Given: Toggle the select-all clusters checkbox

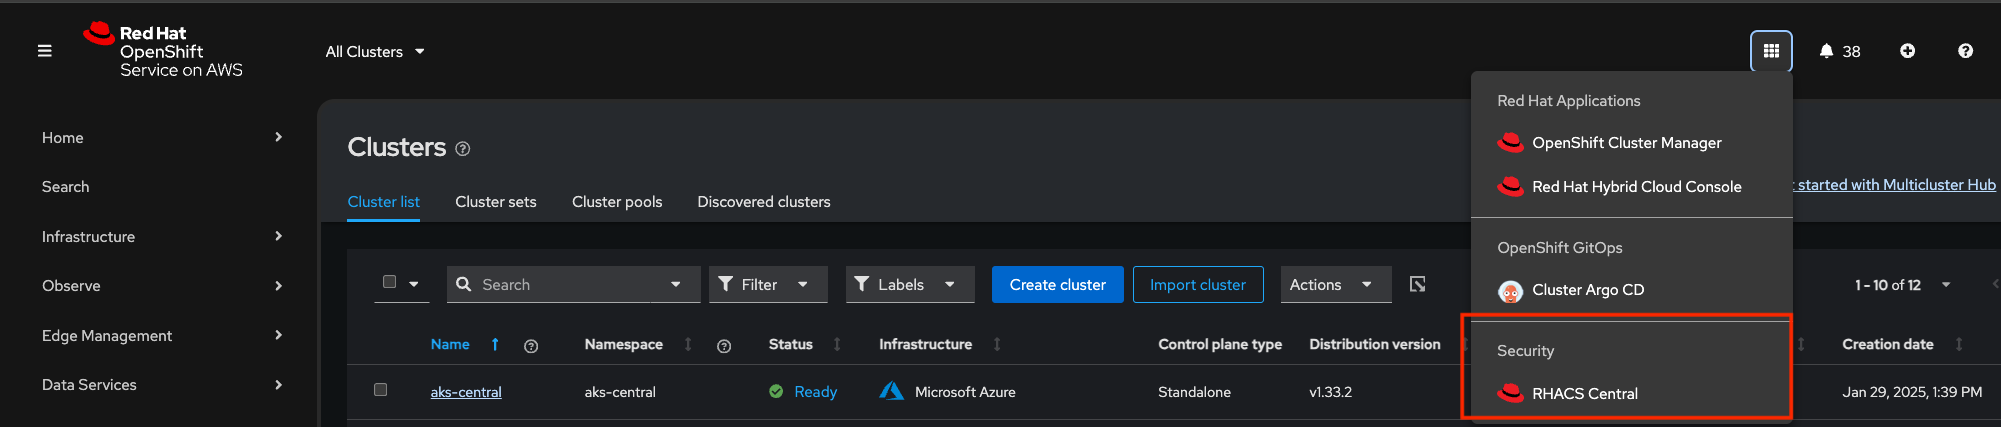Looking at the screenshot, I should tap(390, 282).
